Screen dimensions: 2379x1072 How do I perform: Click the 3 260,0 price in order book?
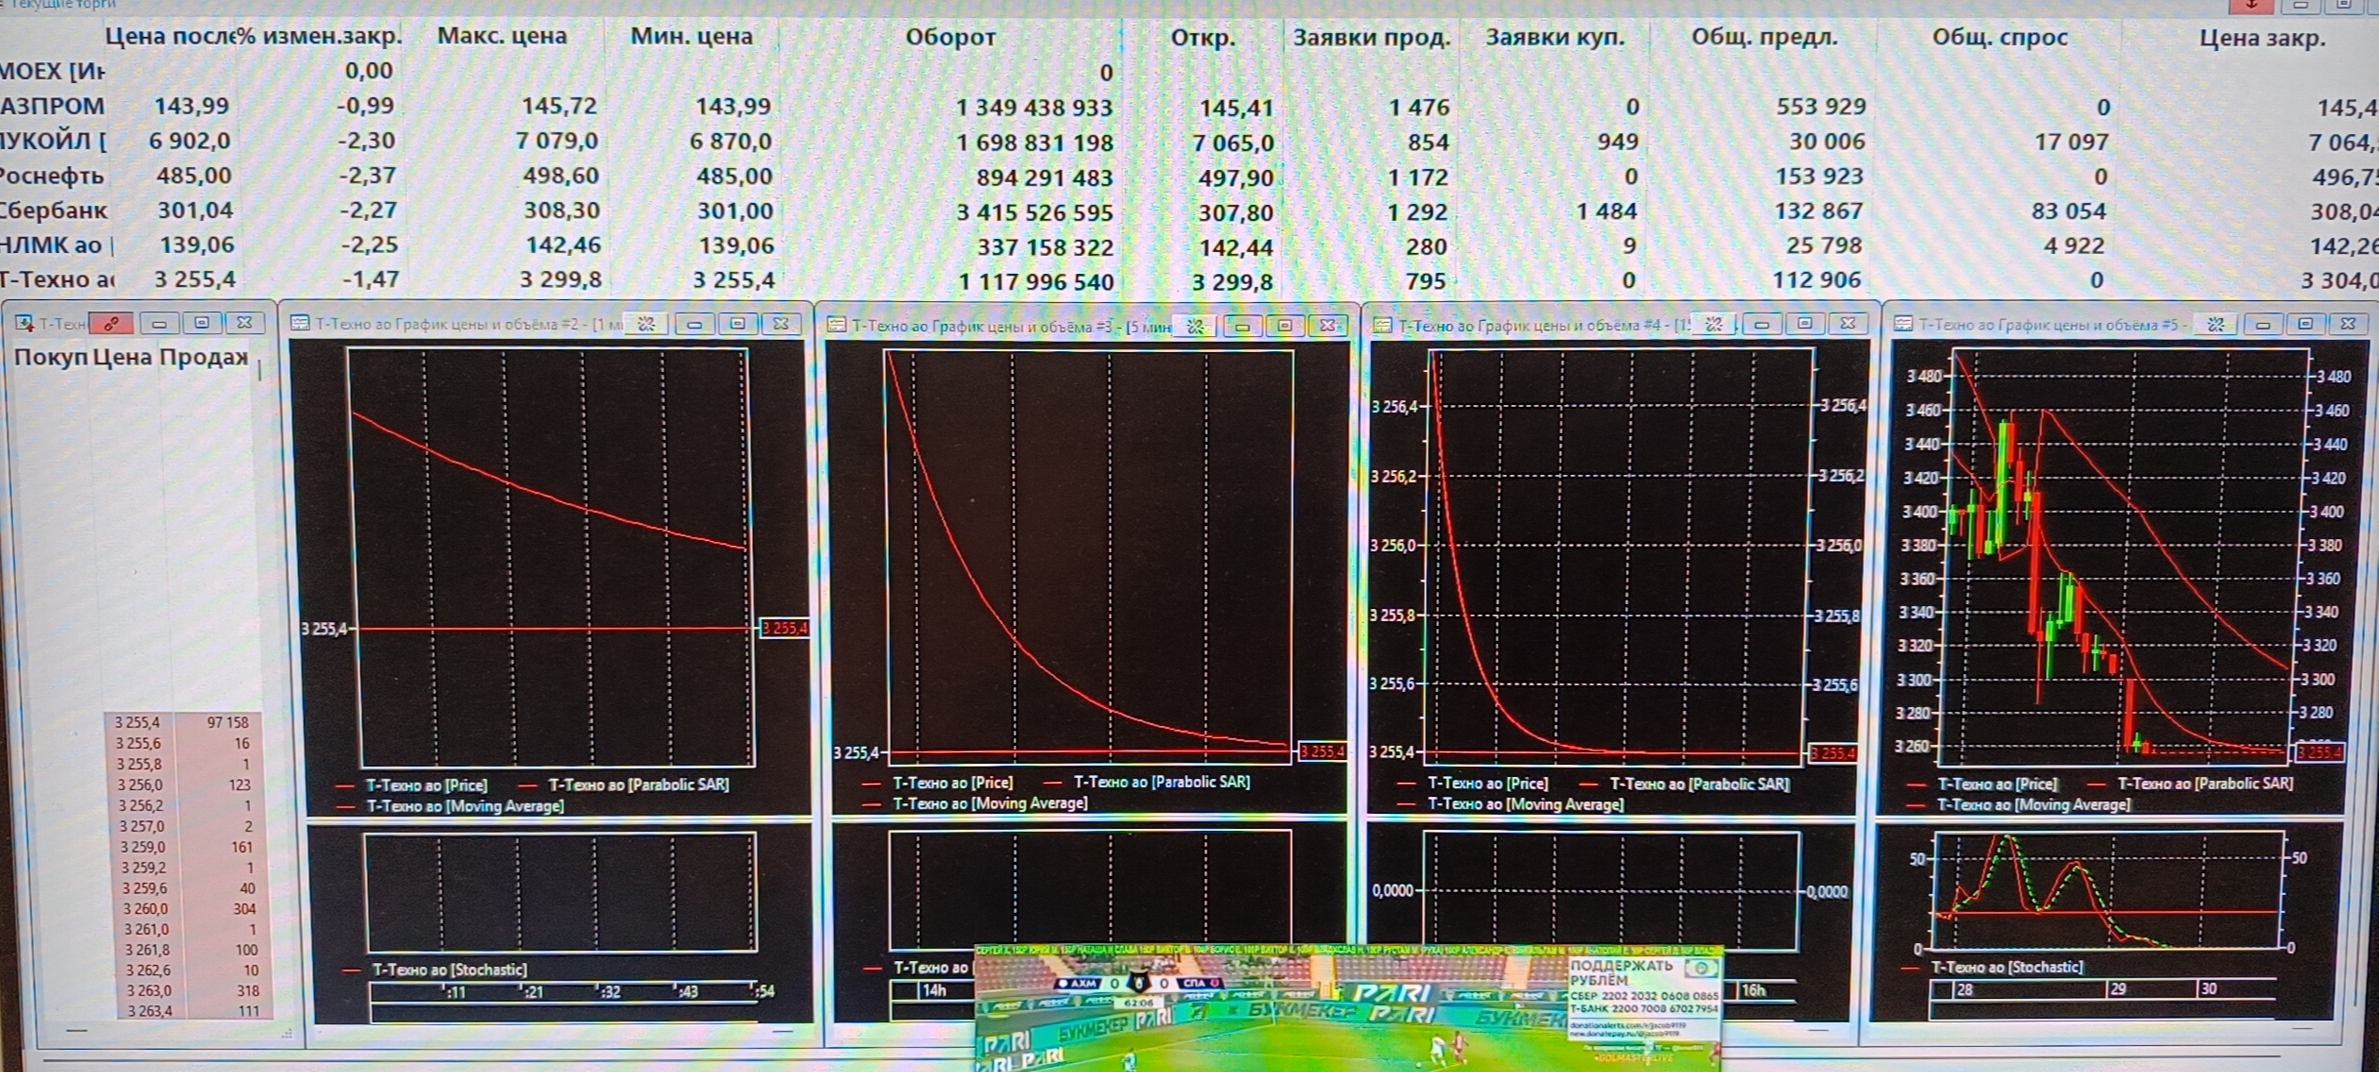(144, 909)
